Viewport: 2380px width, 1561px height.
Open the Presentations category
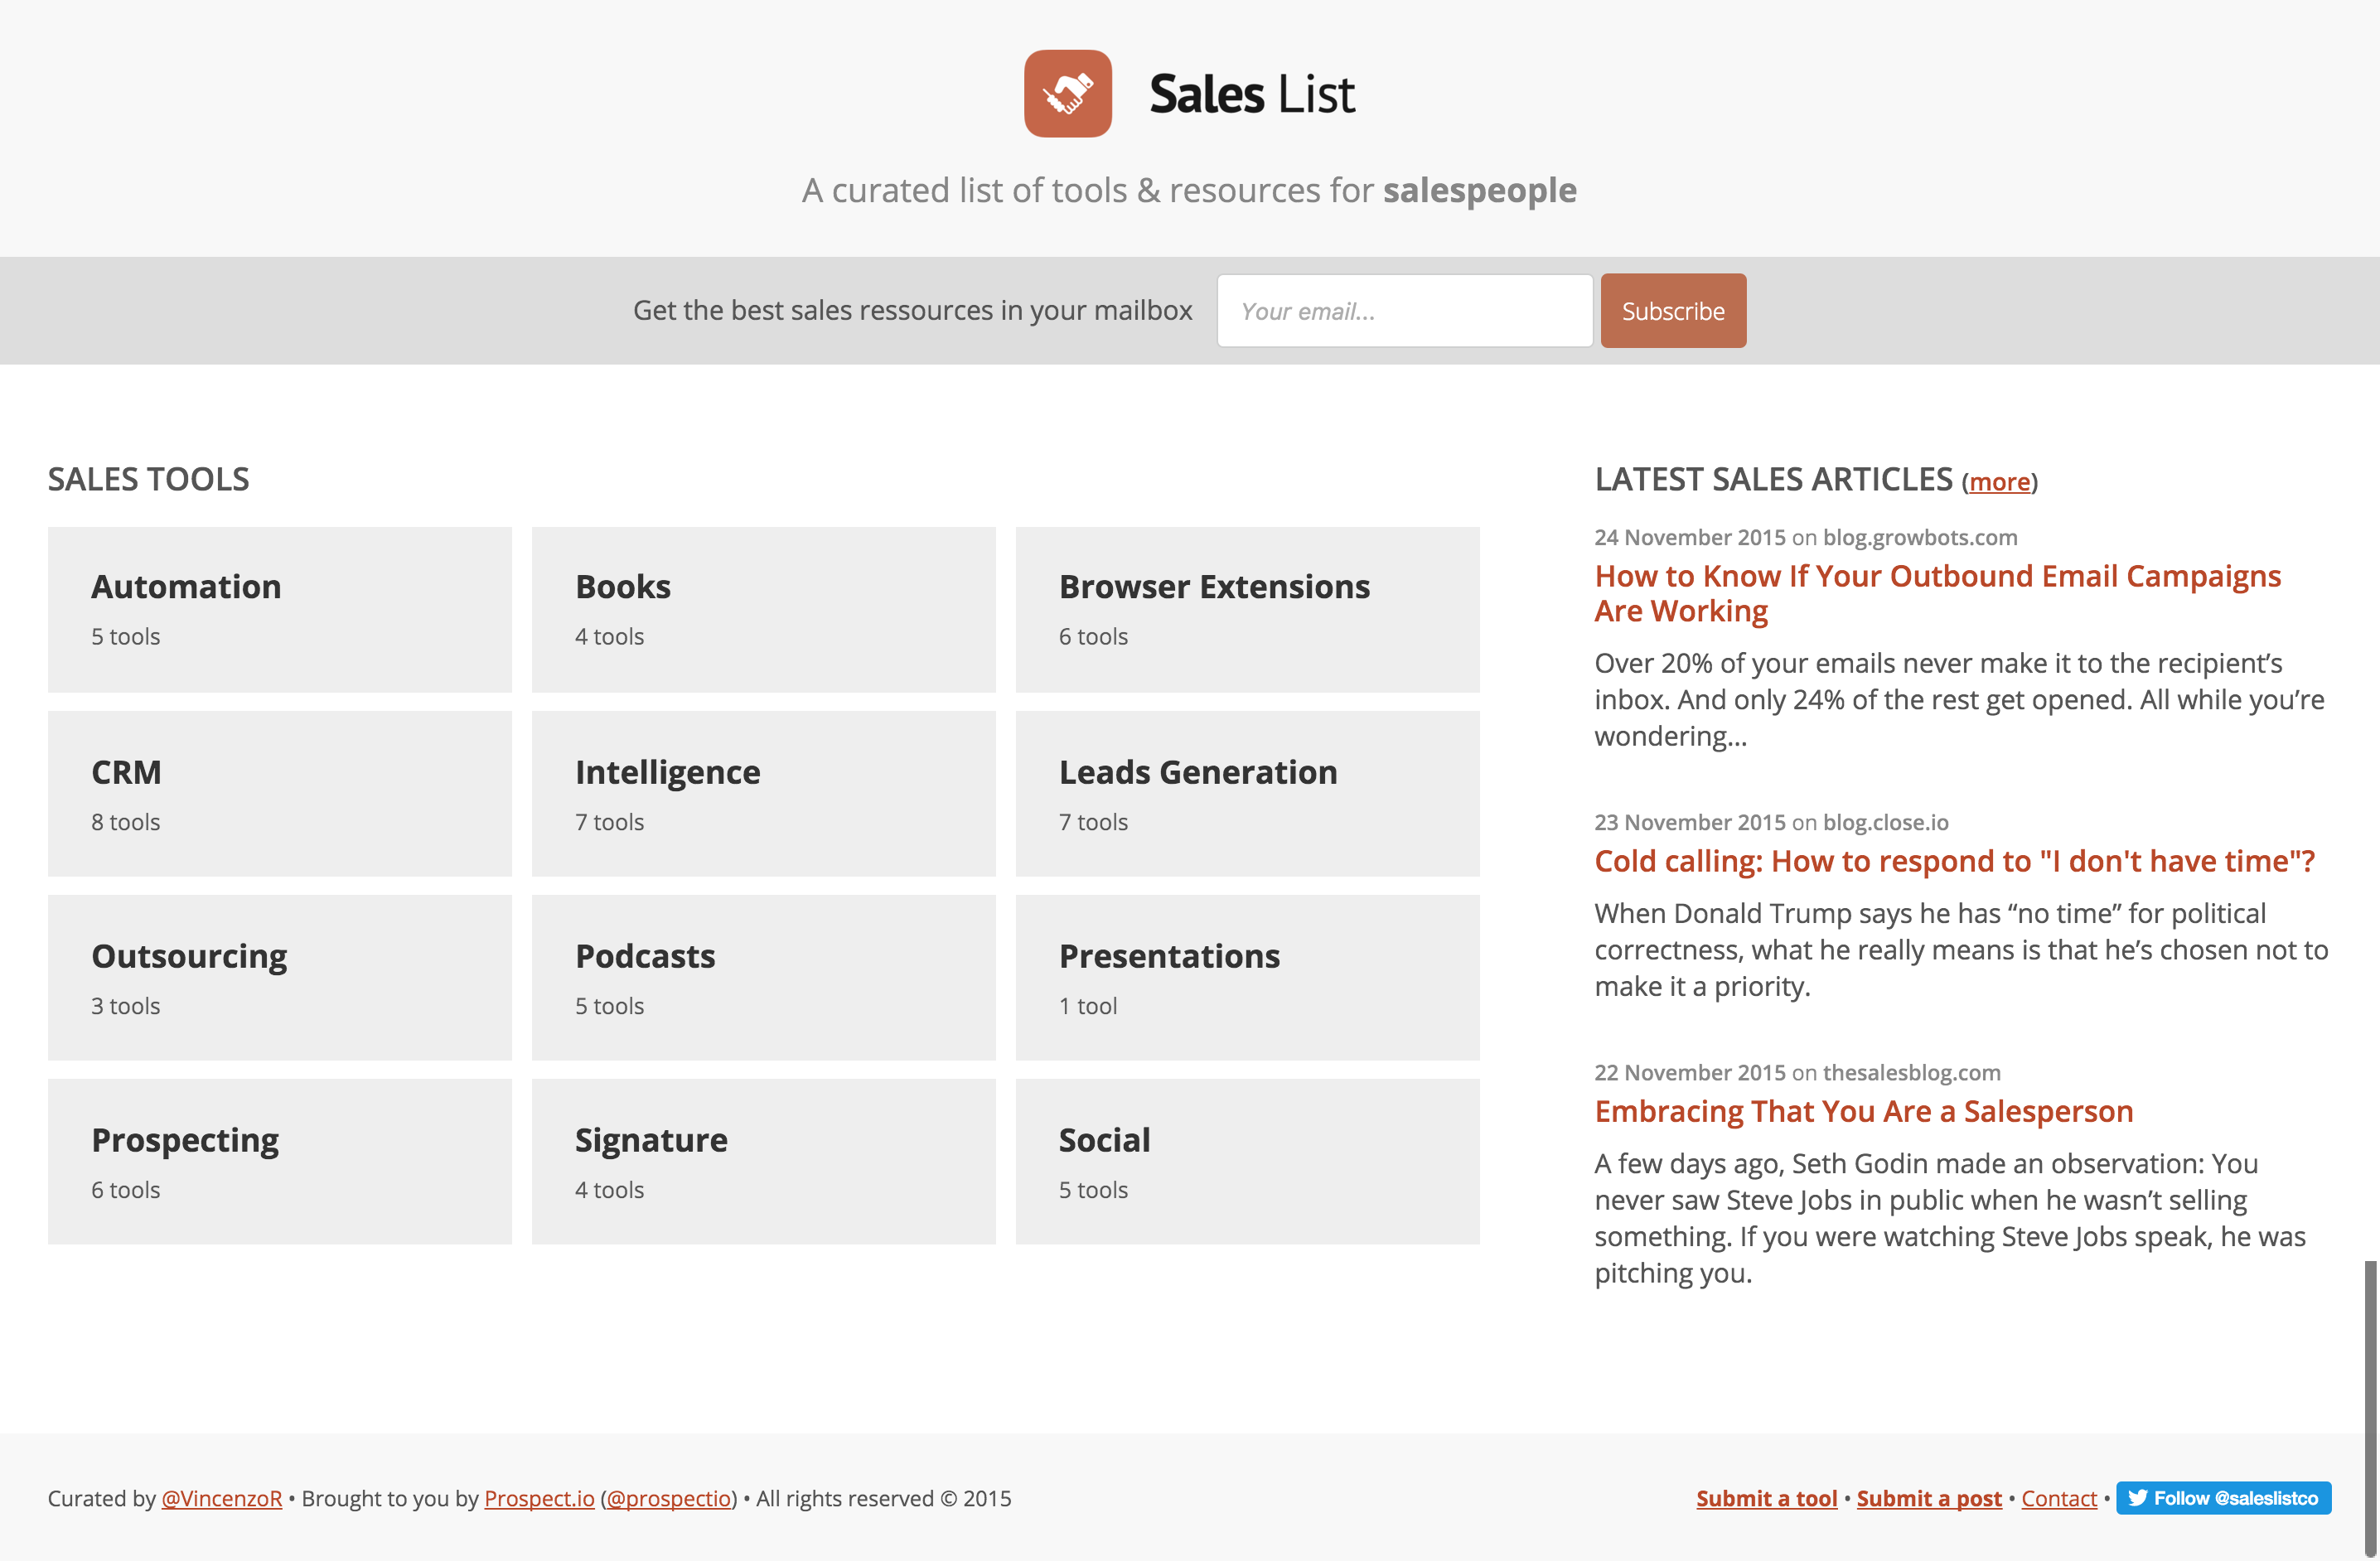[x=1246, y=977]
